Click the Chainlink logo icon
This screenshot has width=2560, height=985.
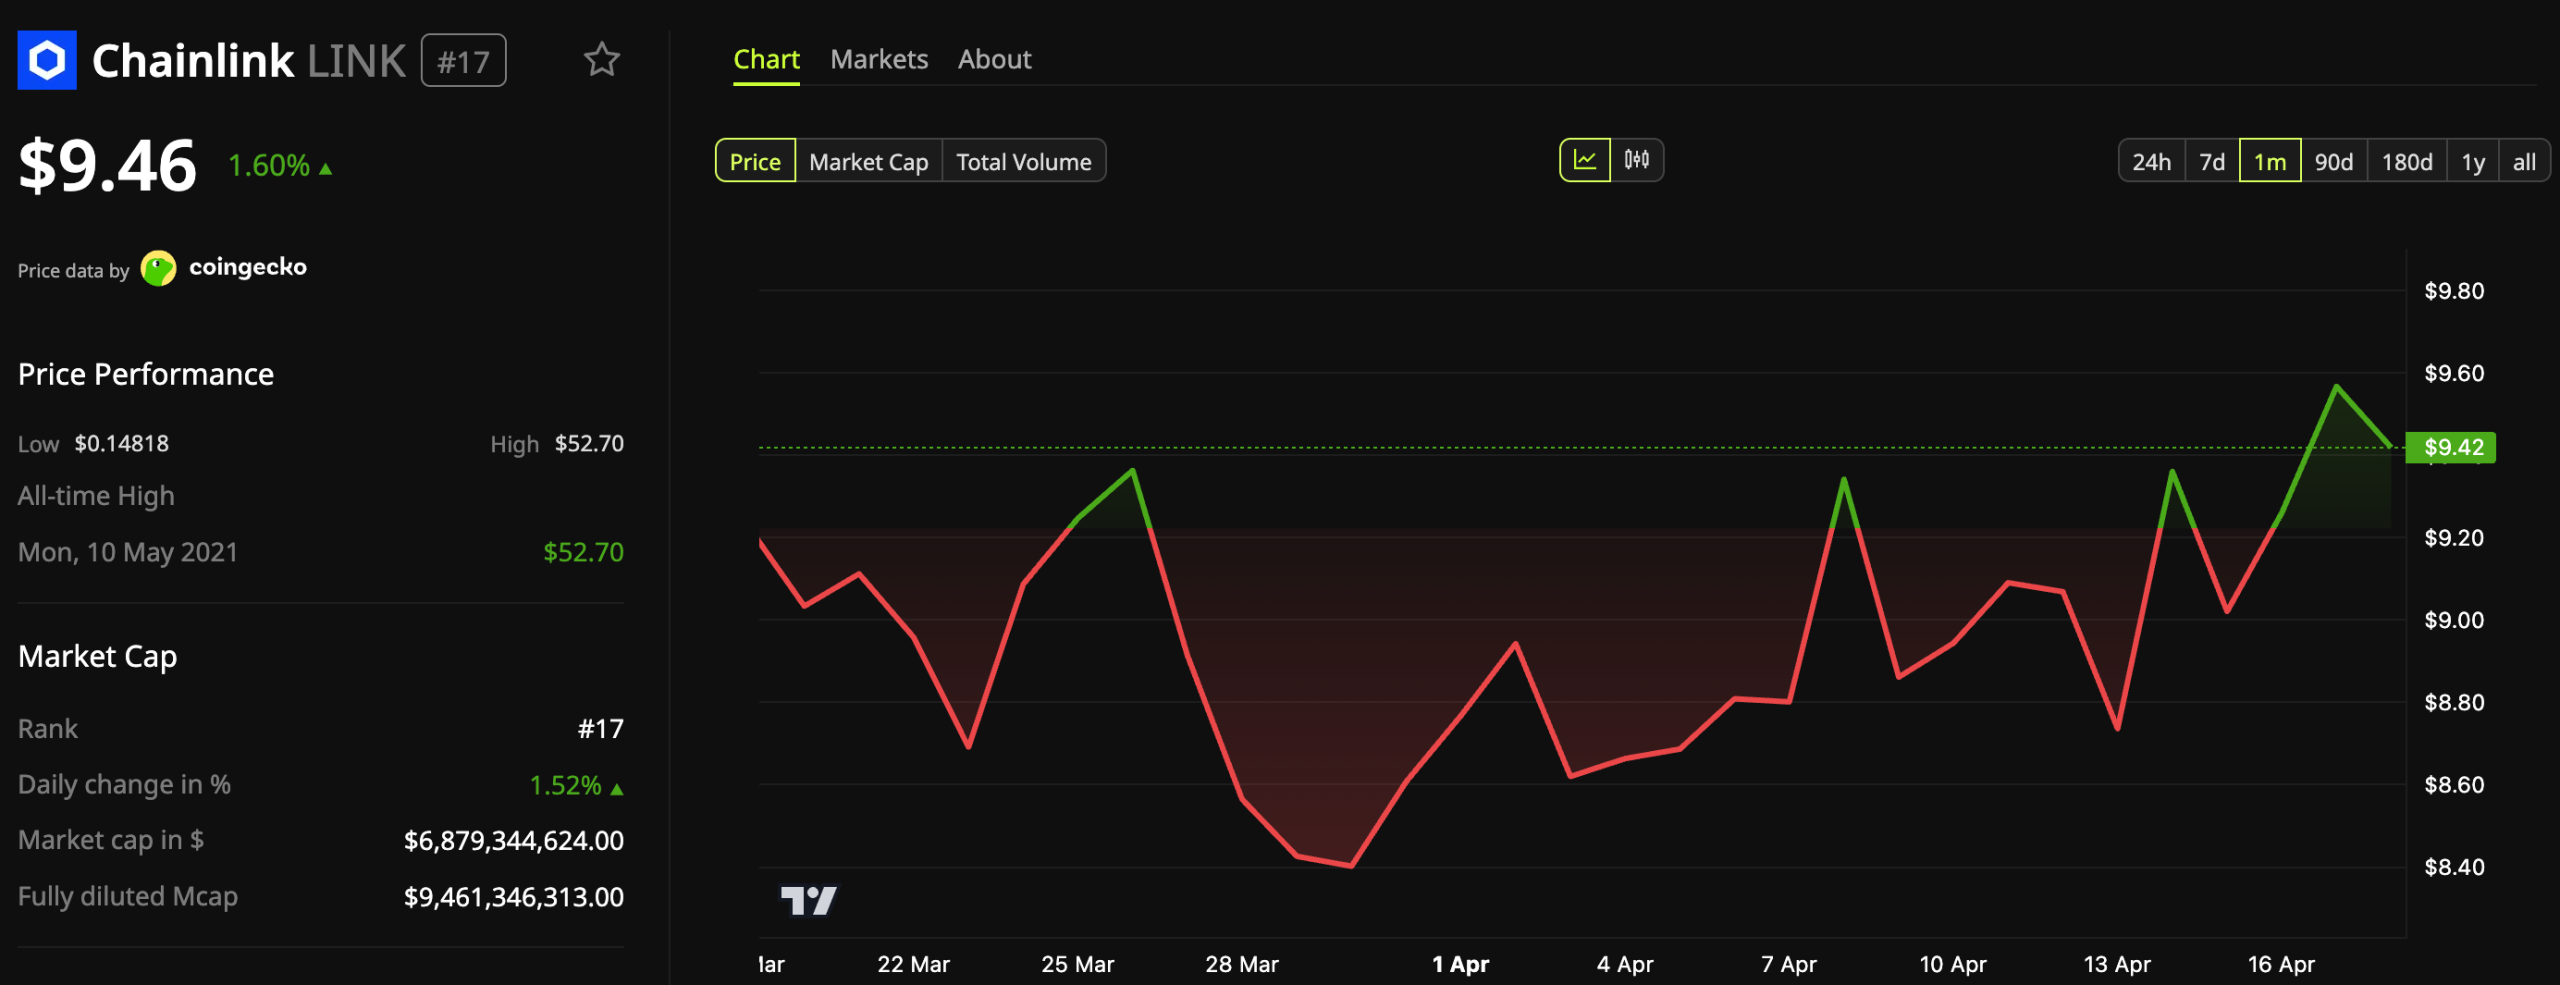[47, 60]
